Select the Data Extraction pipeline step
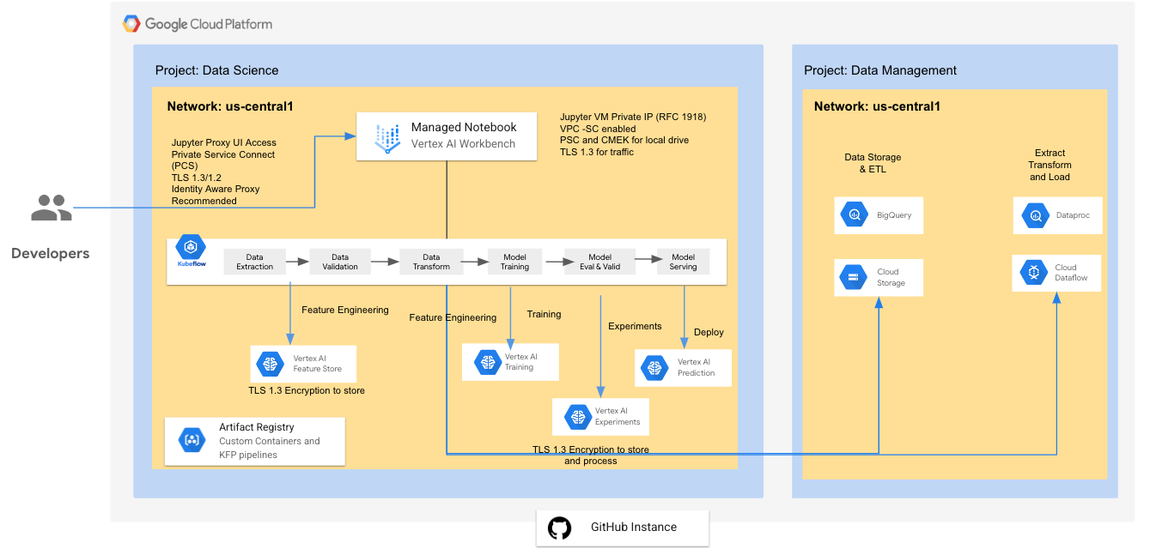 click(x=254, y=262)
